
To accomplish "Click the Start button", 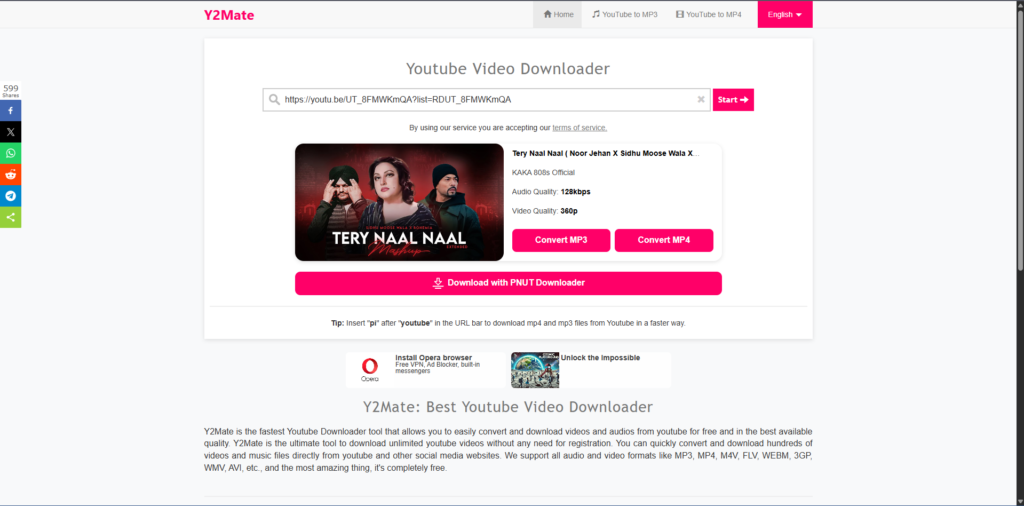I will 733,100.
